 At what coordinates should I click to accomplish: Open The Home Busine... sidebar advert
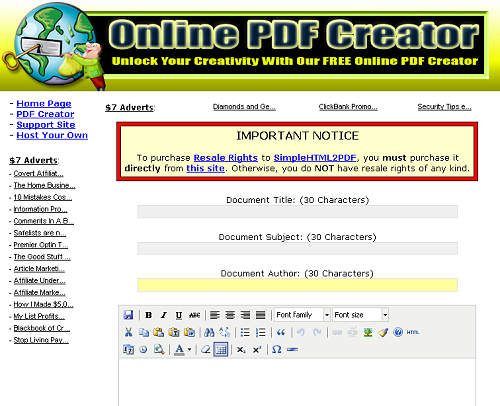[44, 185]
